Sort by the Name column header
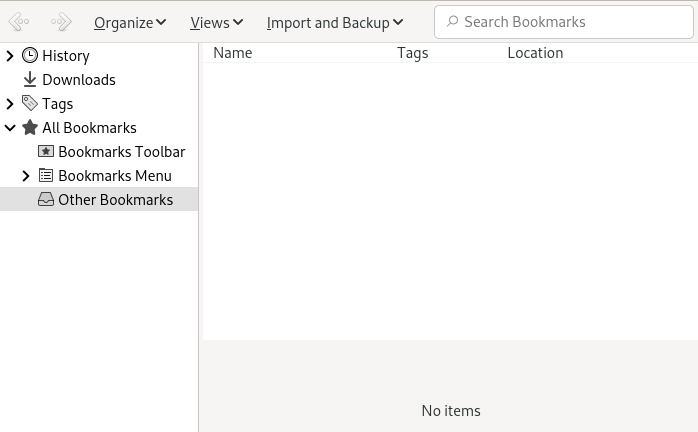Image resolution: width=698 pixels, height=432 pixels. pyautogui.click(x=233, y=53)
